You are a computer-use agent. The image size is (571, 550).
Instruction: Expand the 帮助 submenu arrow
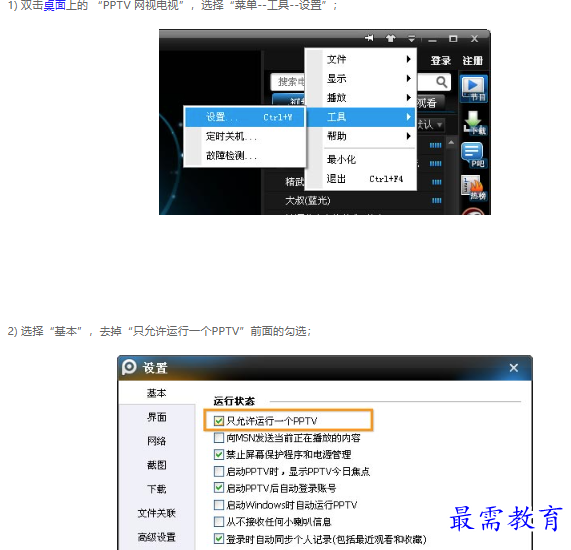(409, 136)
